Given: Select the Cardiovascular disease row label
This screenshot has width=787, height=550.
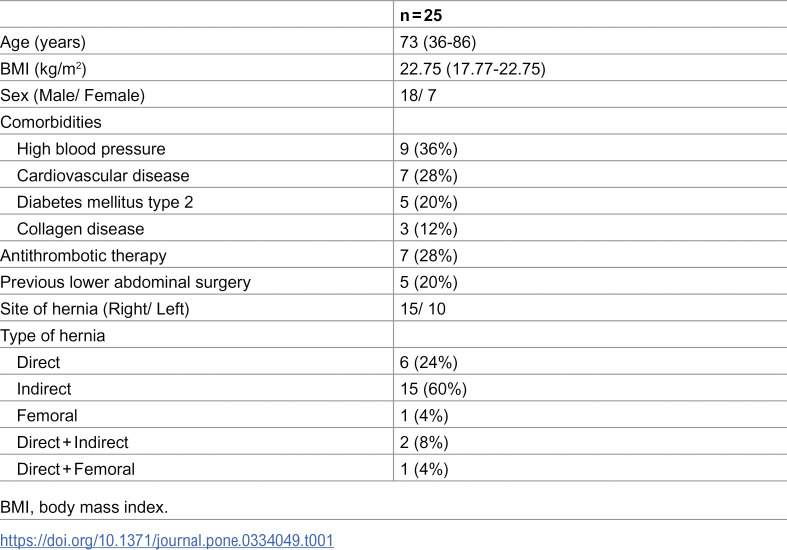Looking at the screenshot, I should [x=103, y=176].
